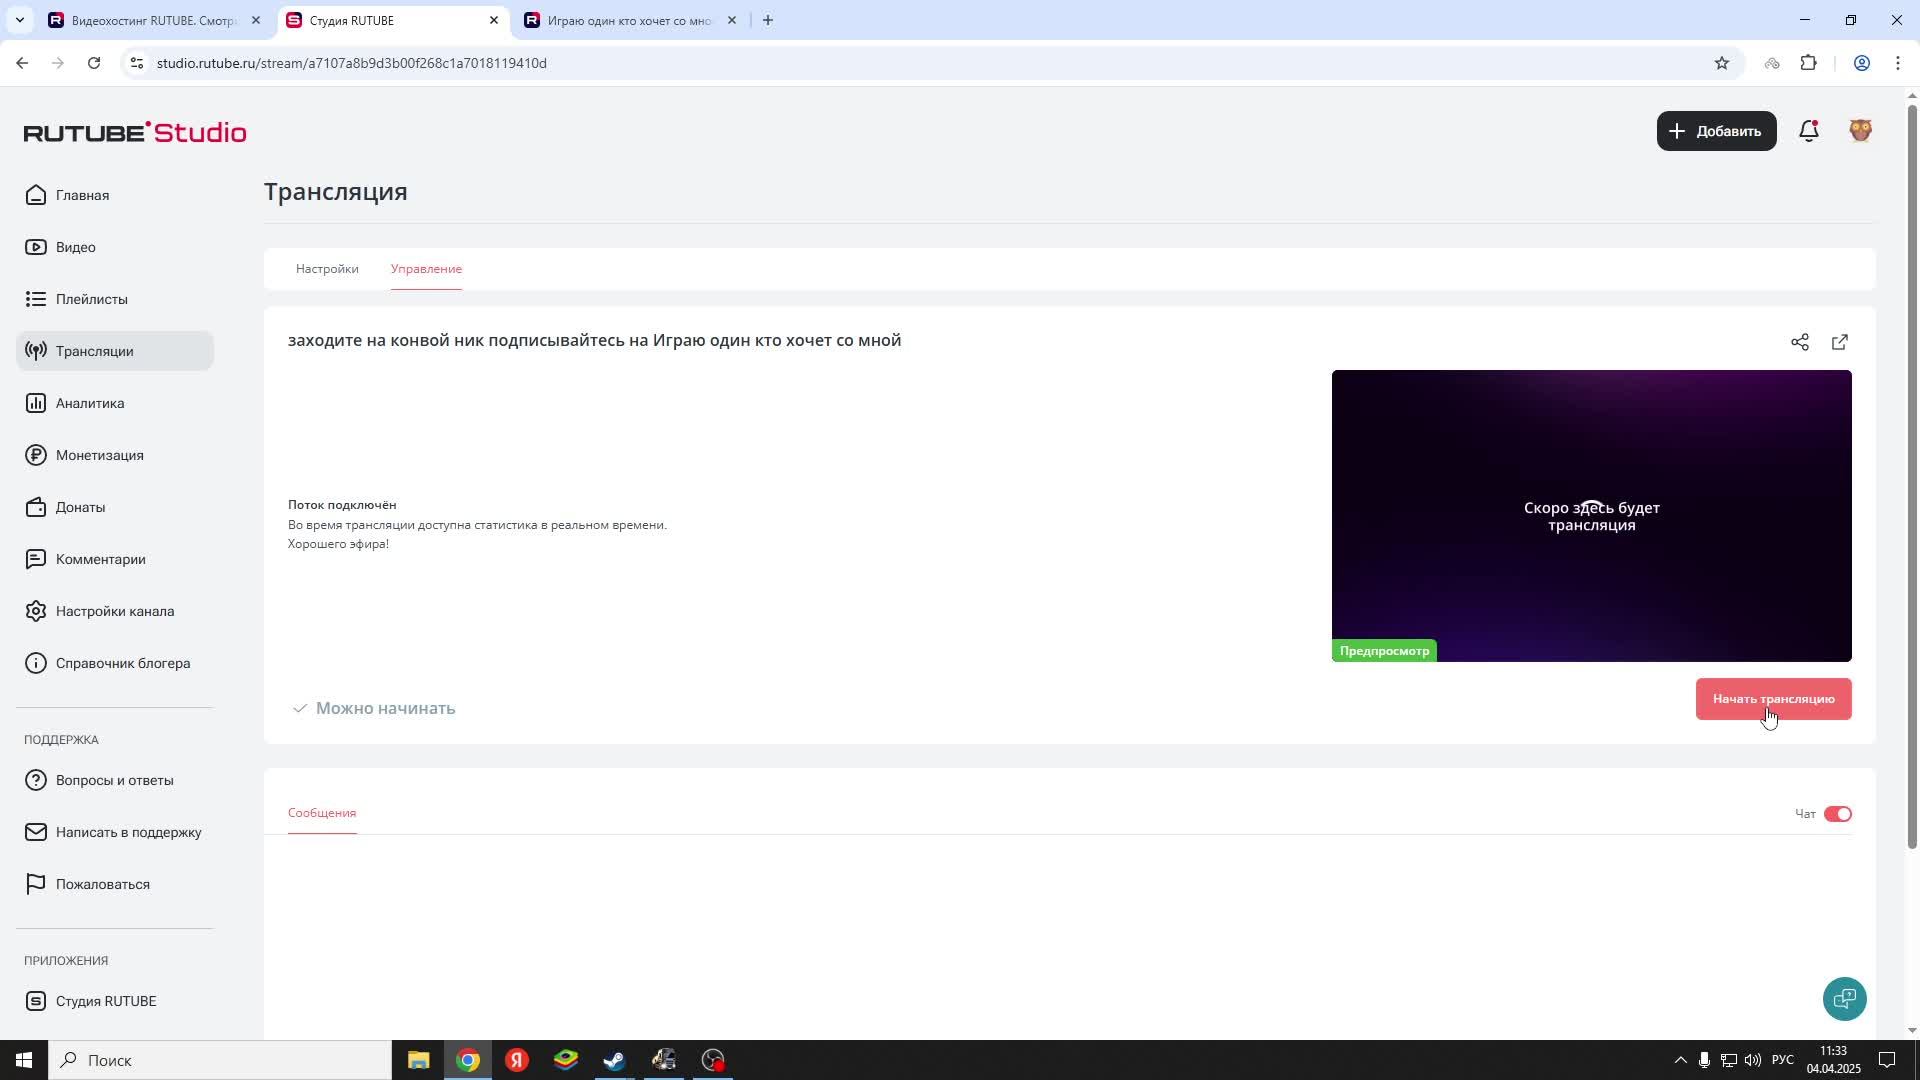This screenshot has height=1080, width=1920.
Task: Toggle the Чат switch off
Action: point(1838,814)
